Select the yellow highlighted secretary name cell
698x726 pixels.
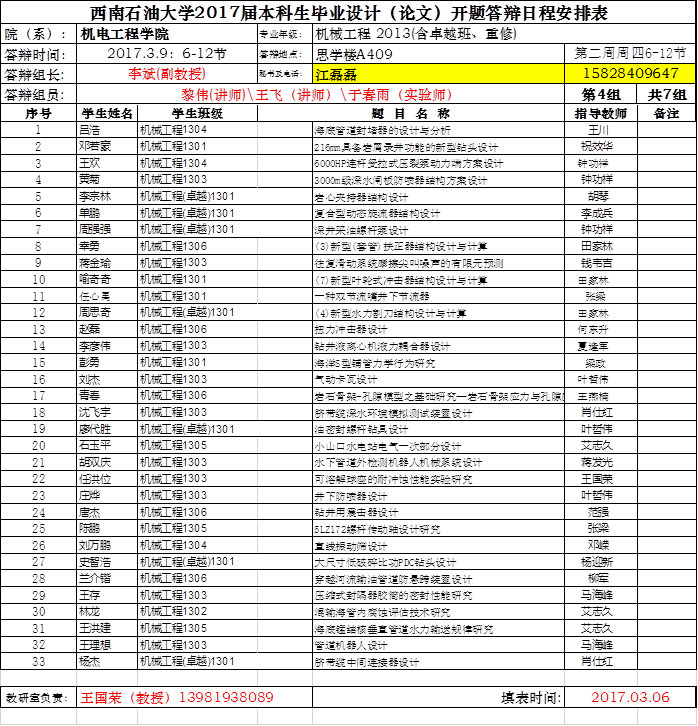438,73
